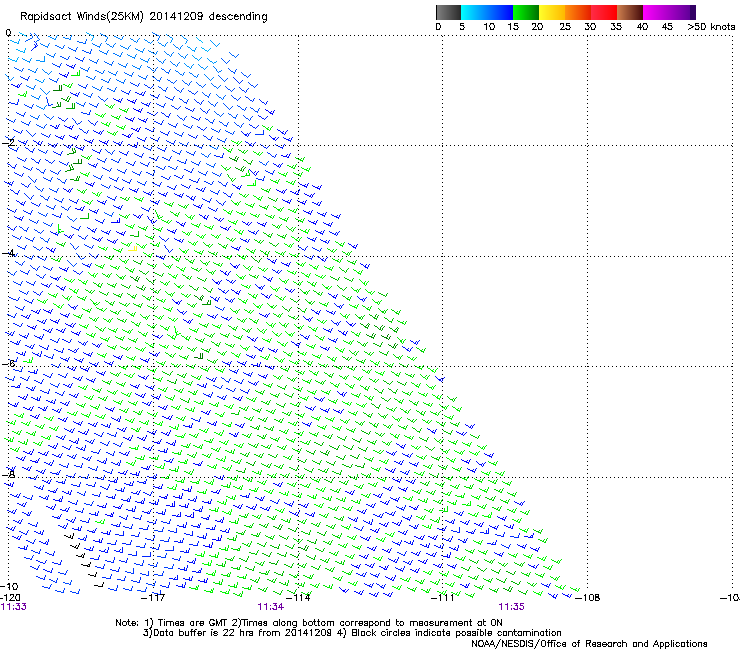Click the brown 35-40 knots legend swatch

pyautogui.click(x=630, y=12)
